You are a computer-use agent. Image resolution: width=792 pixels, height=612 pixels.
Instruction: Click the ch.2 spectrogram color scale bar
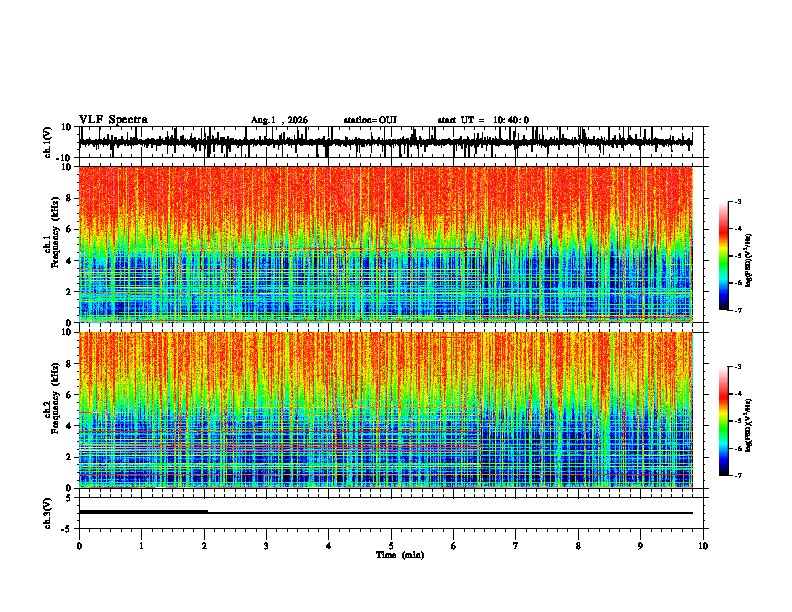[x=723, y=421]
